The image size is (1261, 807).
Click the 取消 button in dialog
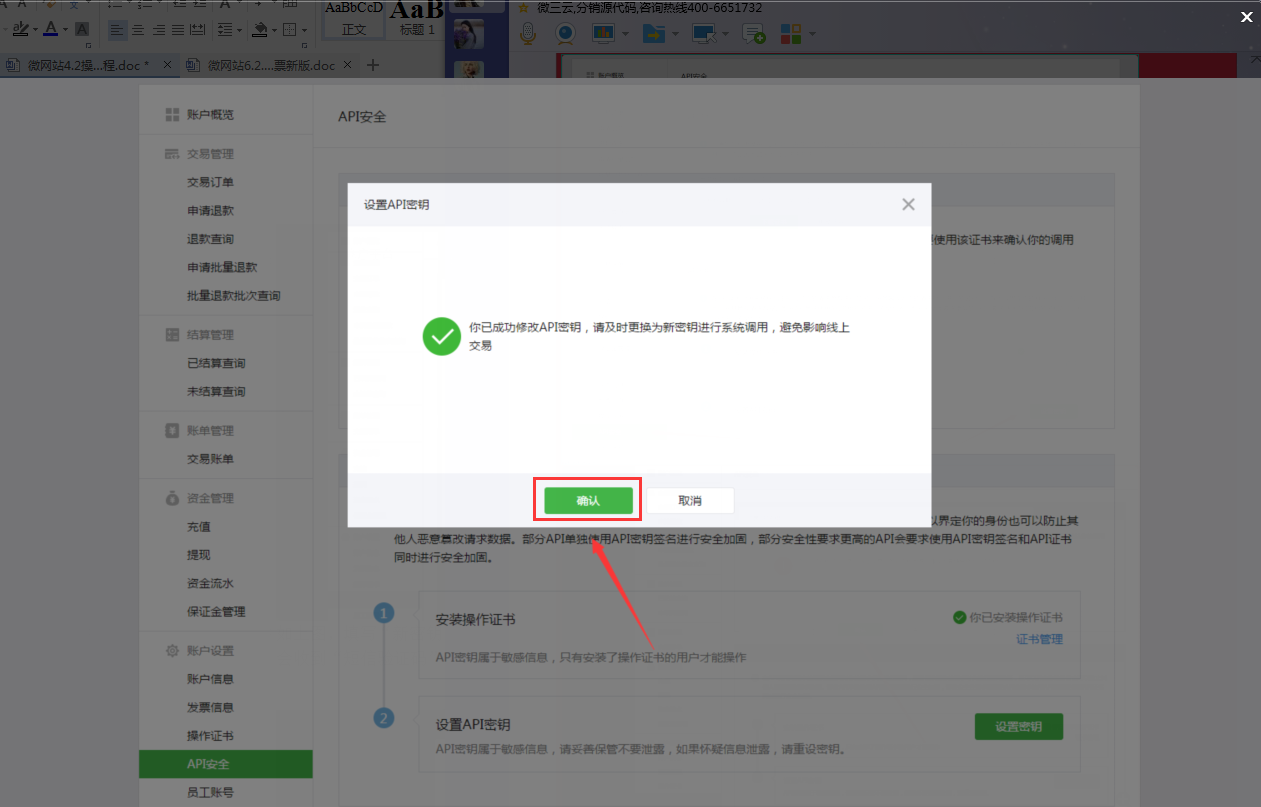(690, 501)
